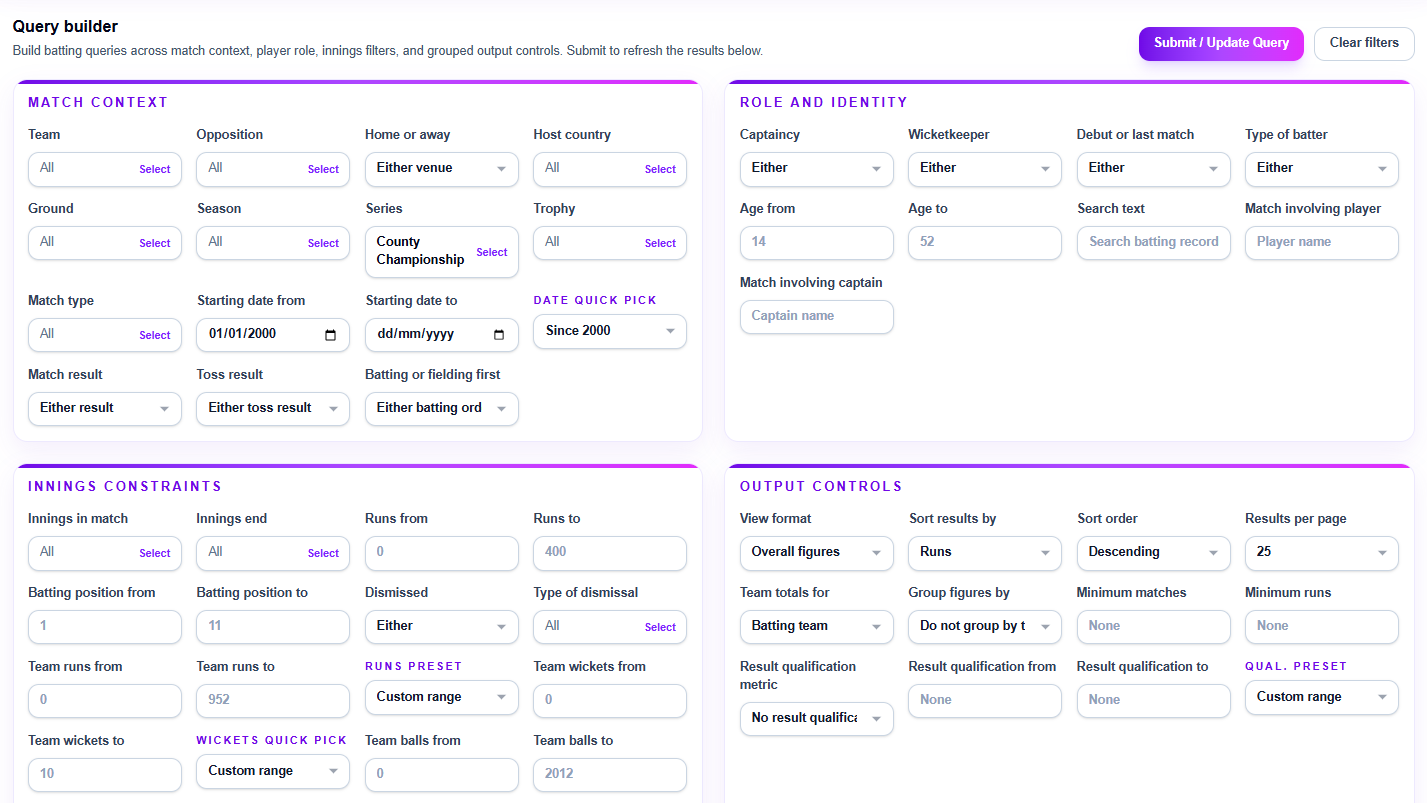Click the Match involving captain field
1427x803 pixels.
[817, 317]
